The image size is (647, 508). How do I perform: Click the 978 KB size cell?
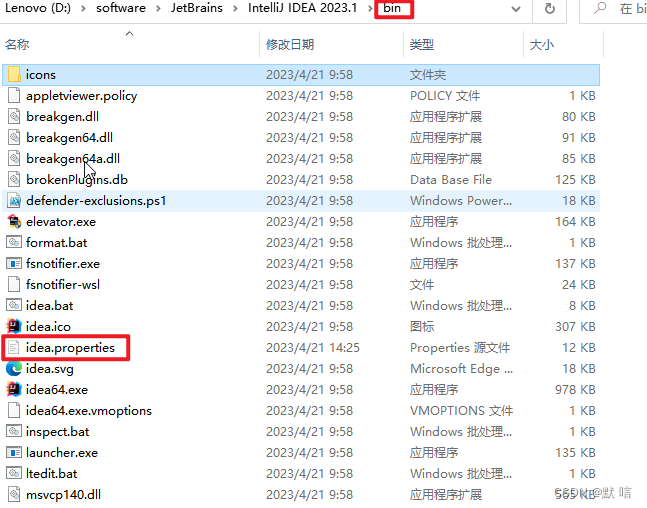click(575, 390)
